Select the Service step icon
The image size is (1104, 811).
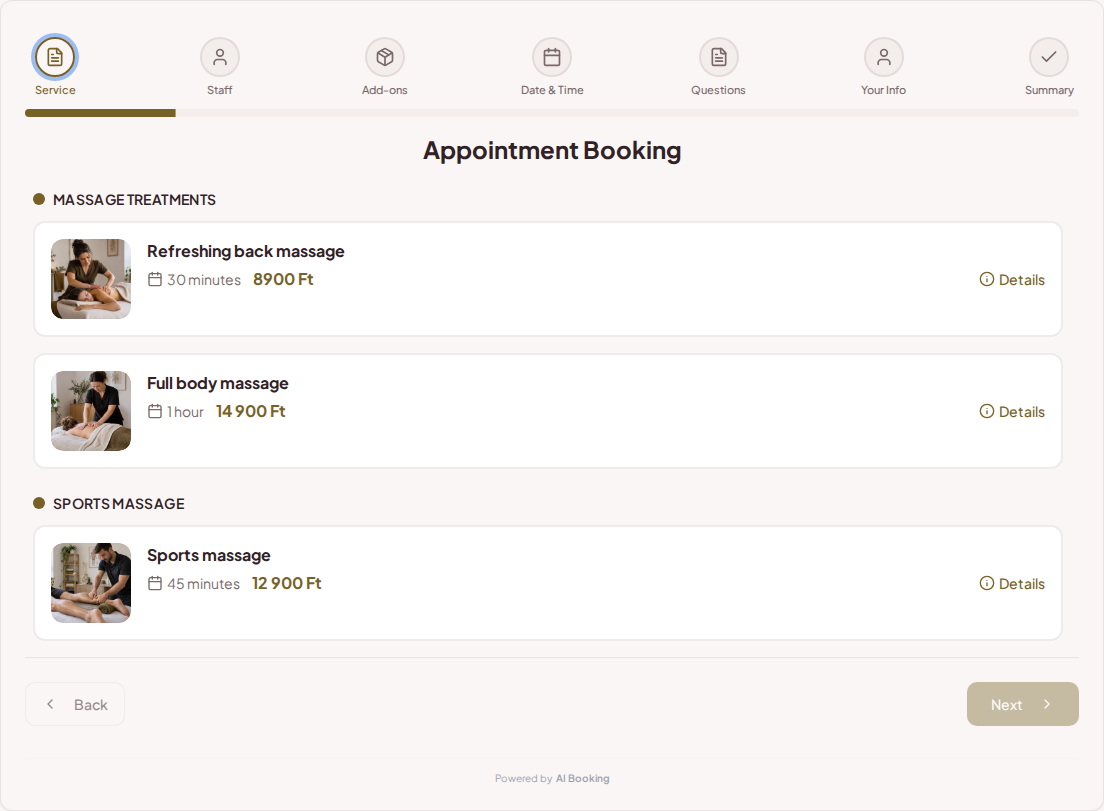[55, 57]
